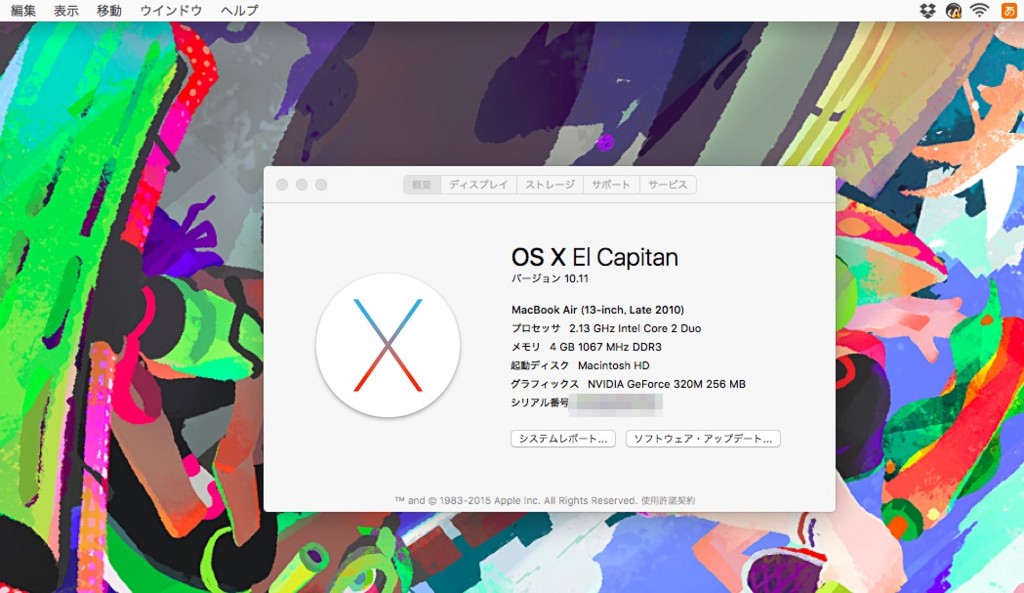
Task: Click the OS X El Capitan logo
Action: [388, 345]
